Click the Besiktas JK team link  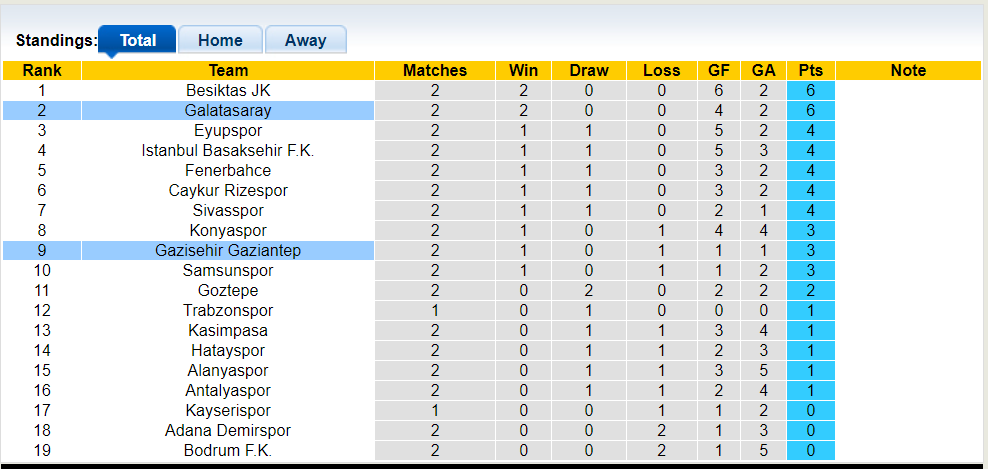[228, 90]
